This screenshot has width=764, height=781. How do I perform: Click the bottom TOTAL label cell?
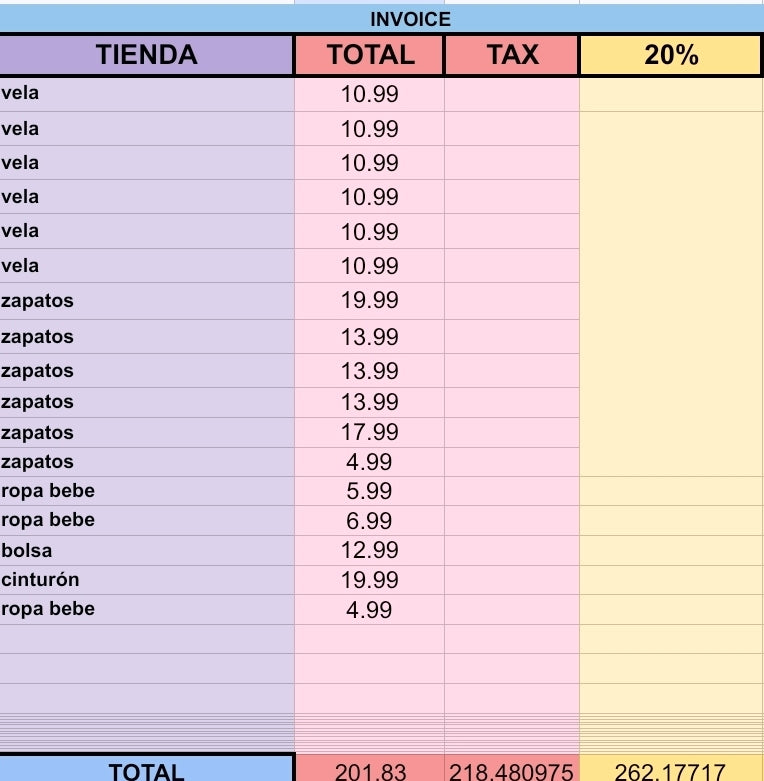[146, 769]
